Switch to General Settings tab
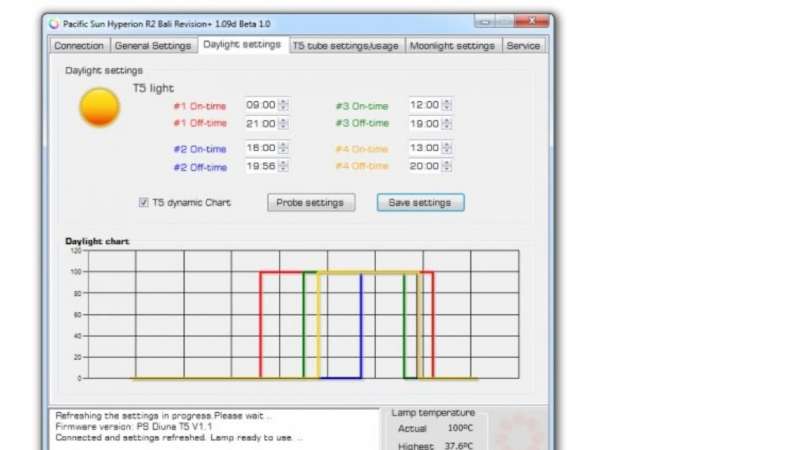This screenshot has height=450, width=800. coord(152,46)
